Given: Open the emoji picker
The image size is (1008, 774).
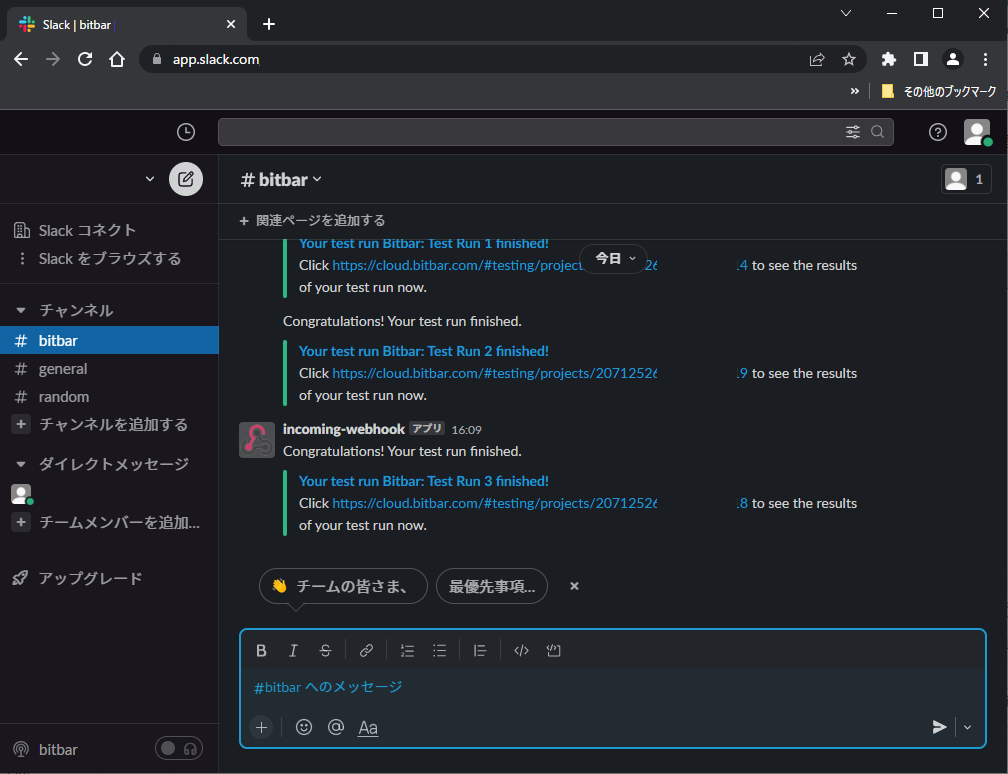Looking at the screenshot, I should click(303, 727).
